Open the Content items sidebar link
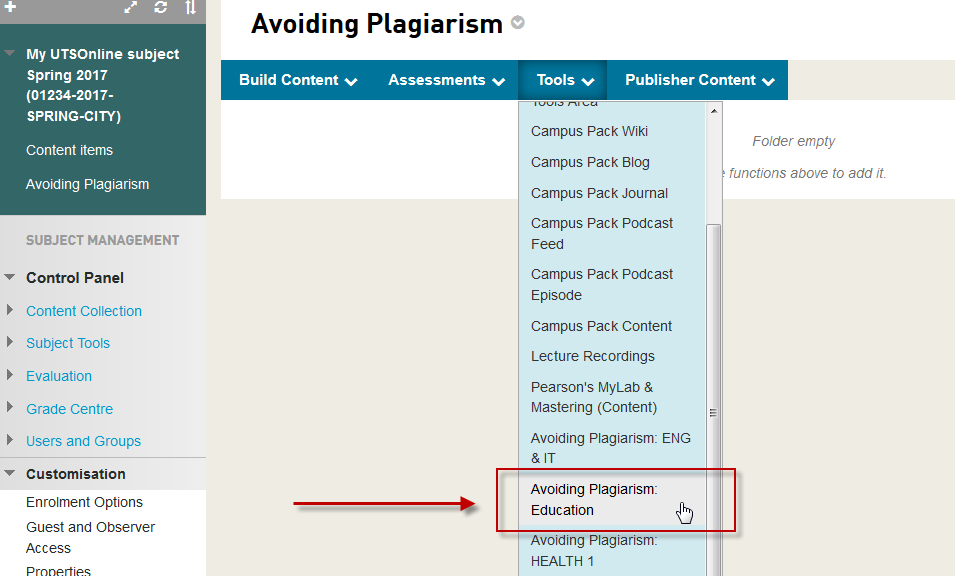Viewport: 955px width, 576px height. click(69, 150)
